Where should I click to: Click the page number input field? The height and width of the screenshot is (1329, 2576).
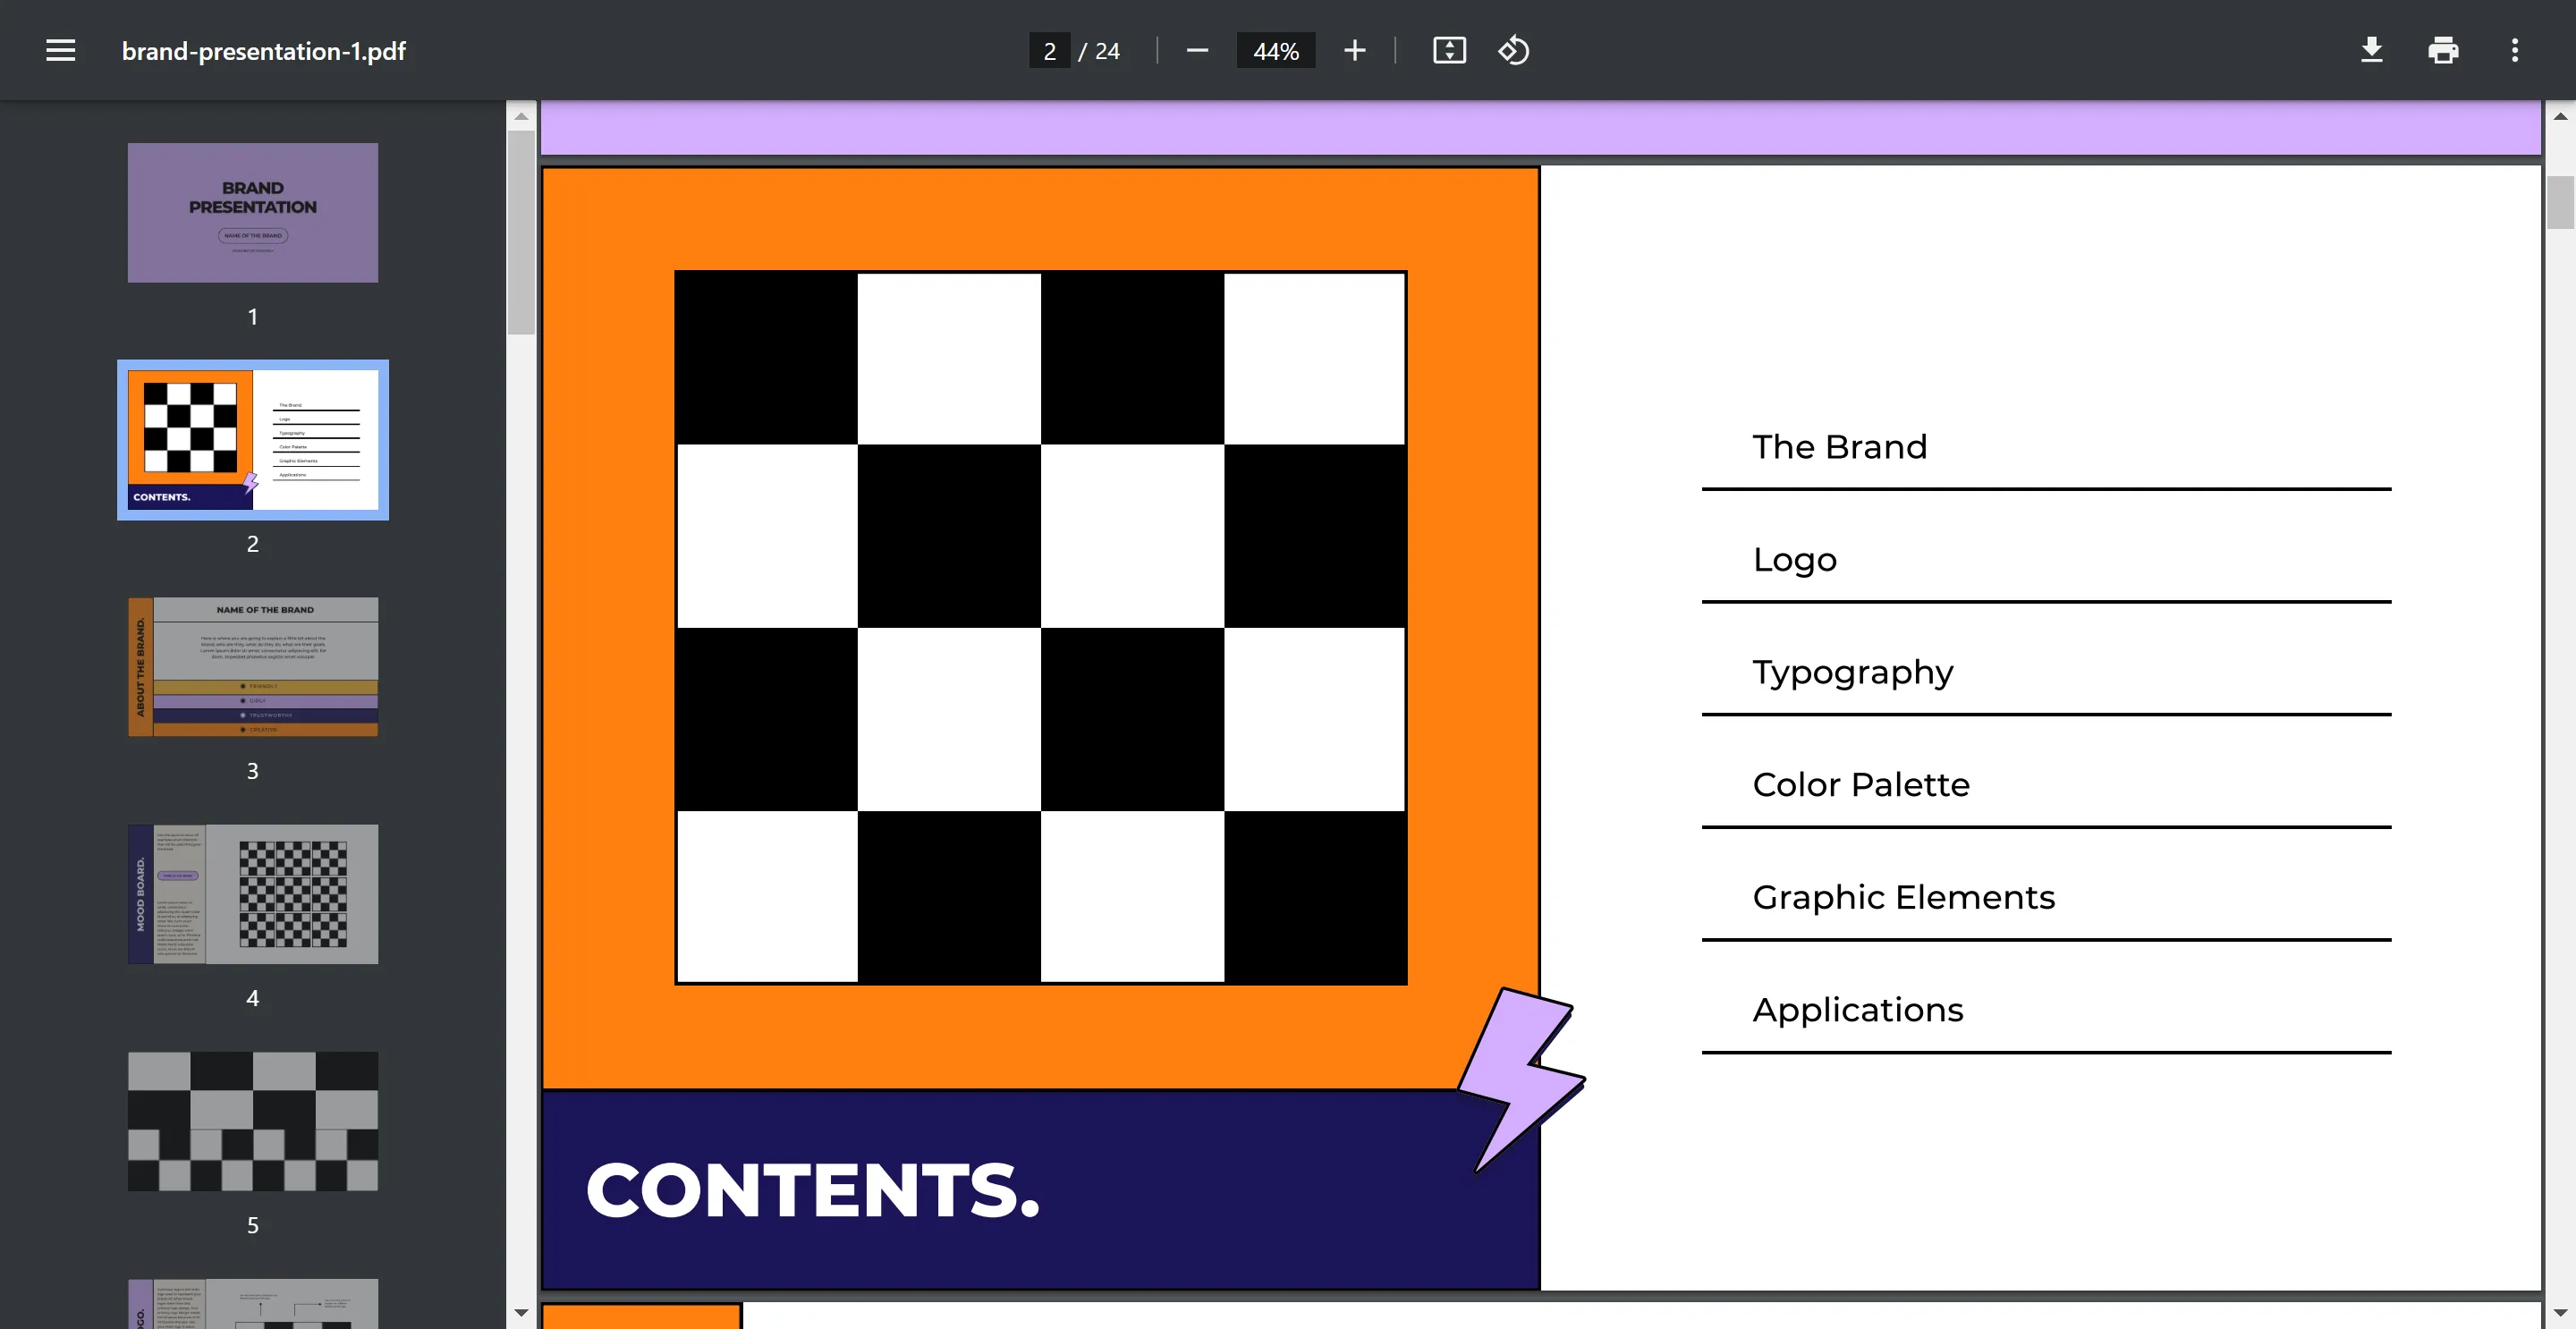1049,49
